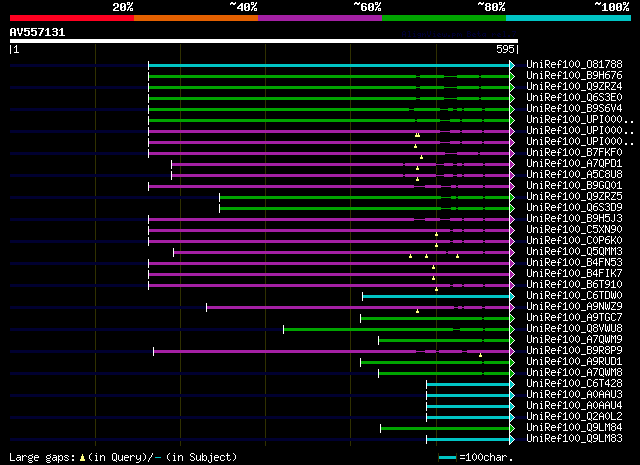Select the green alignment bar for UniRef100_A7QWM9
The height and width of the screenshot is (465, 640).
click(x=444, y=340)
